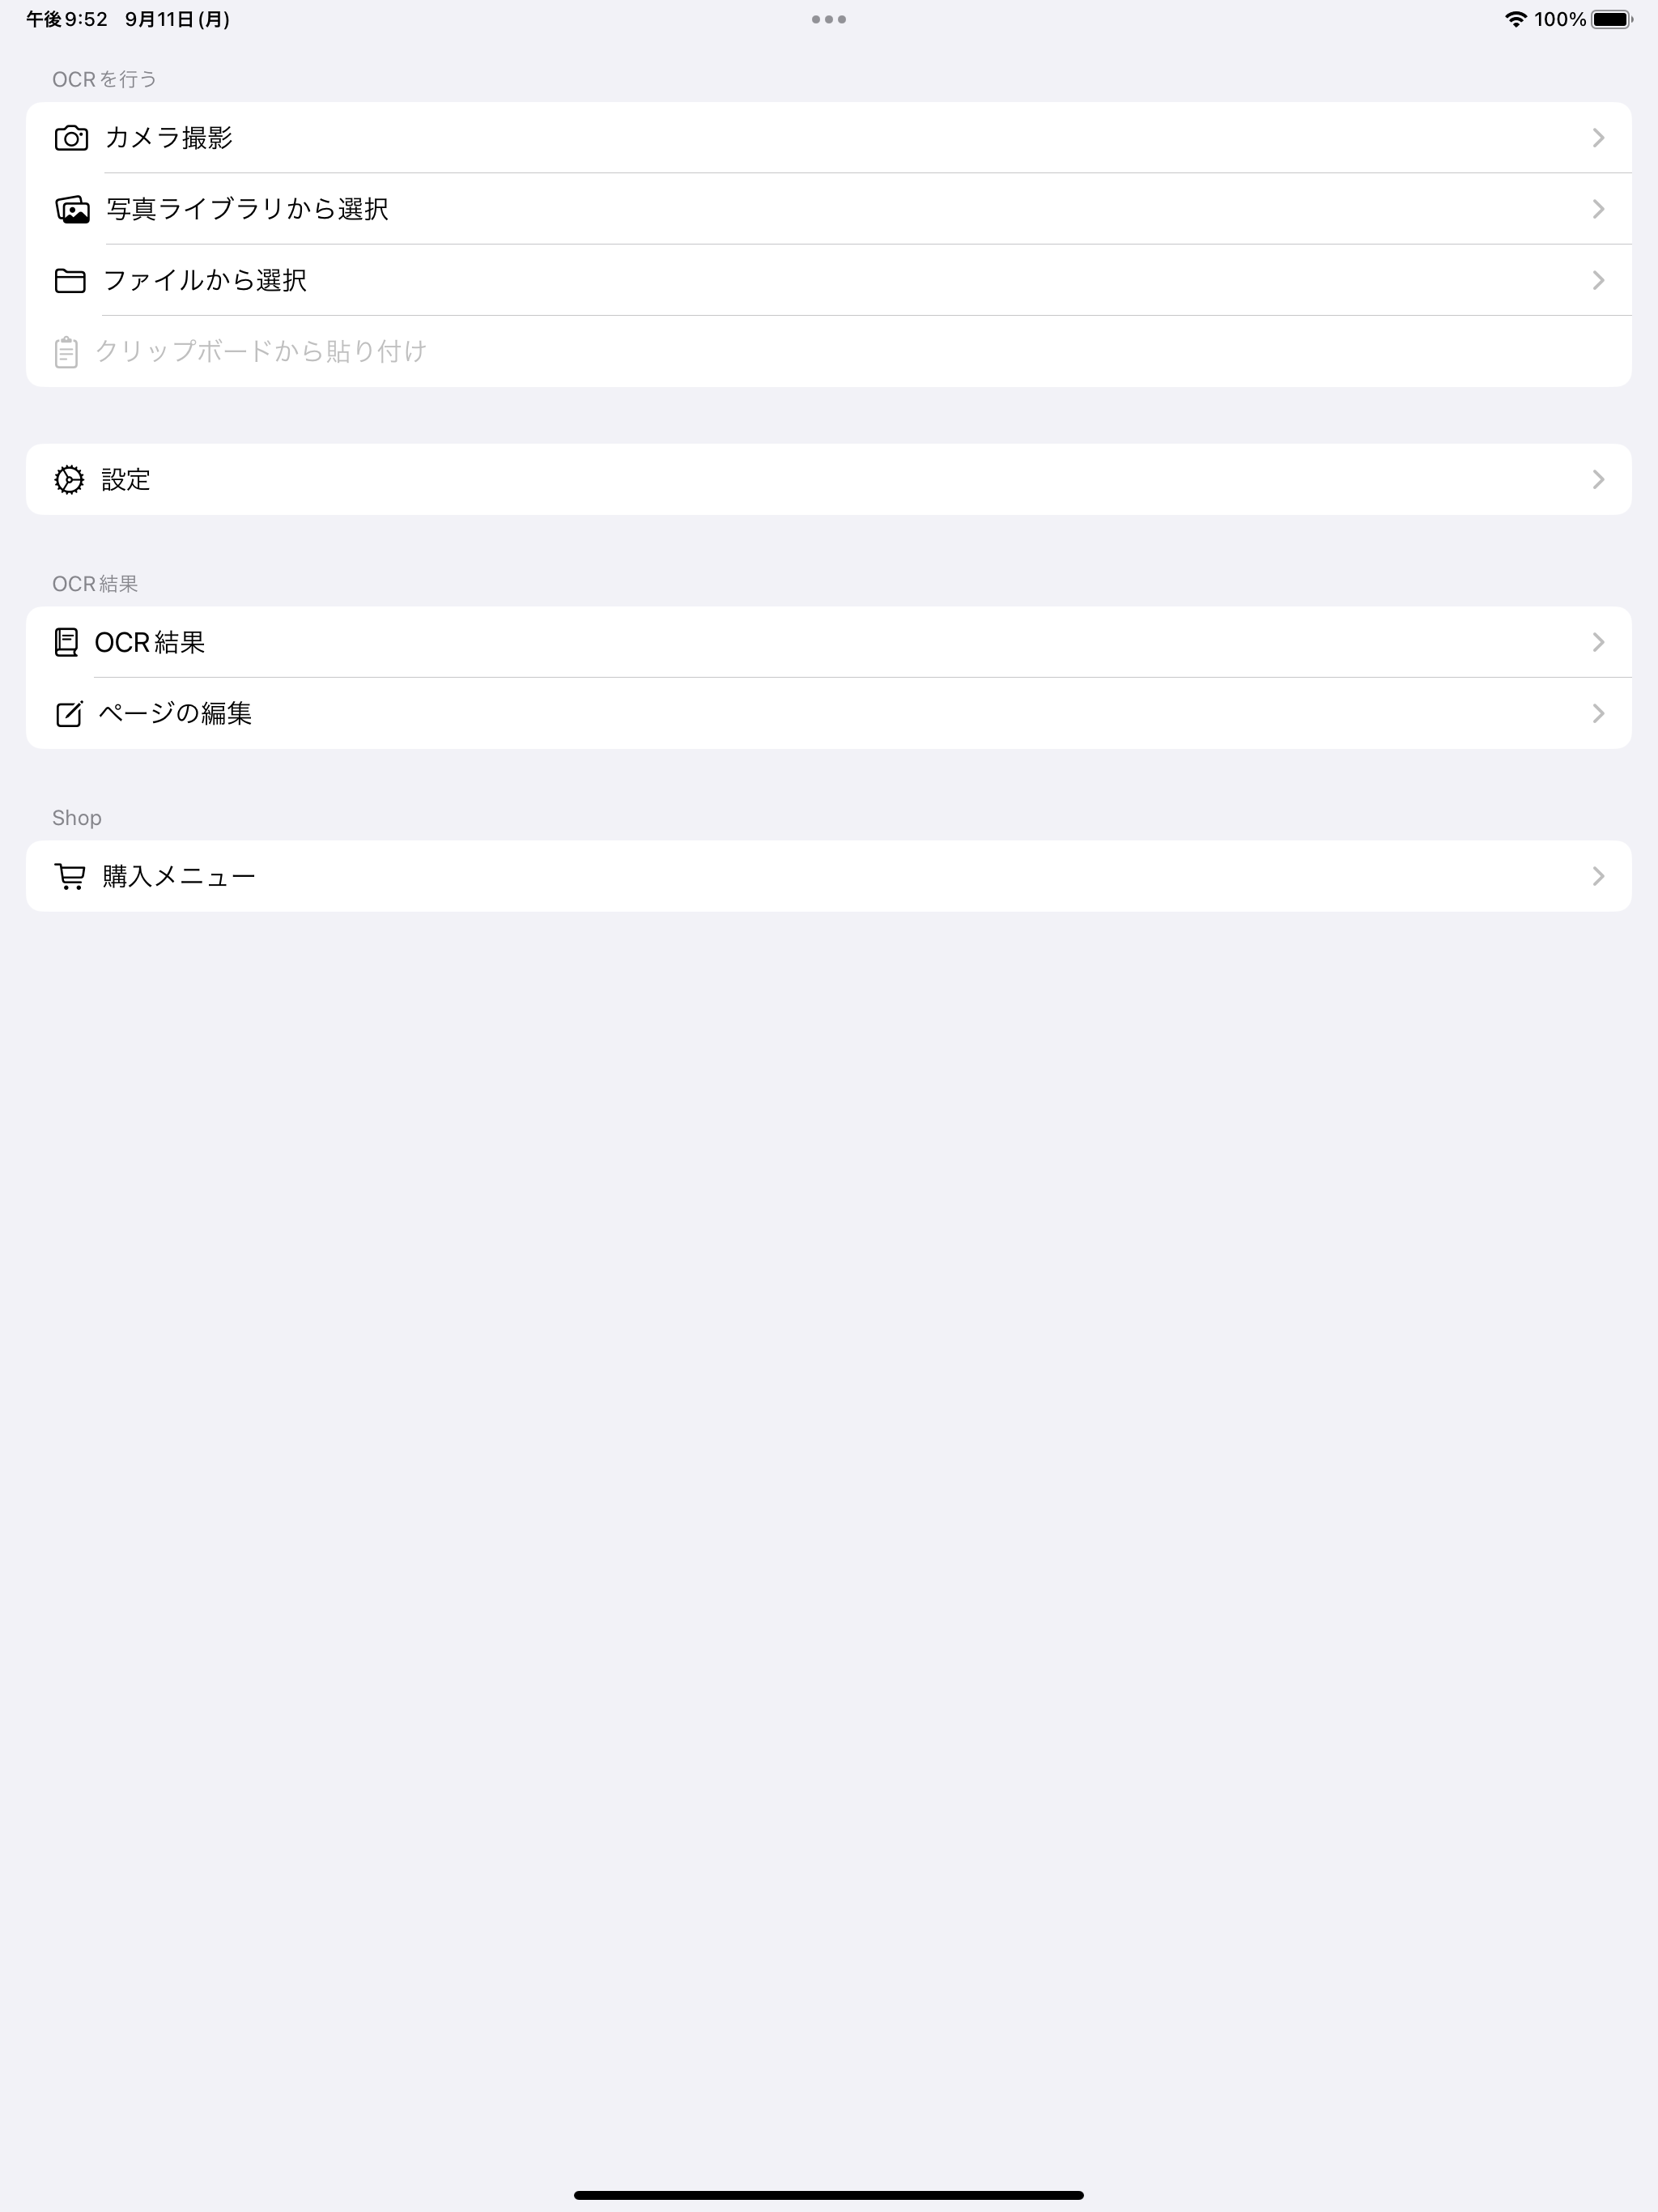The width and height of the screenshot is (1658, 2212).
Task: Open the 購入メニュー entry
Action: point(179,877)
